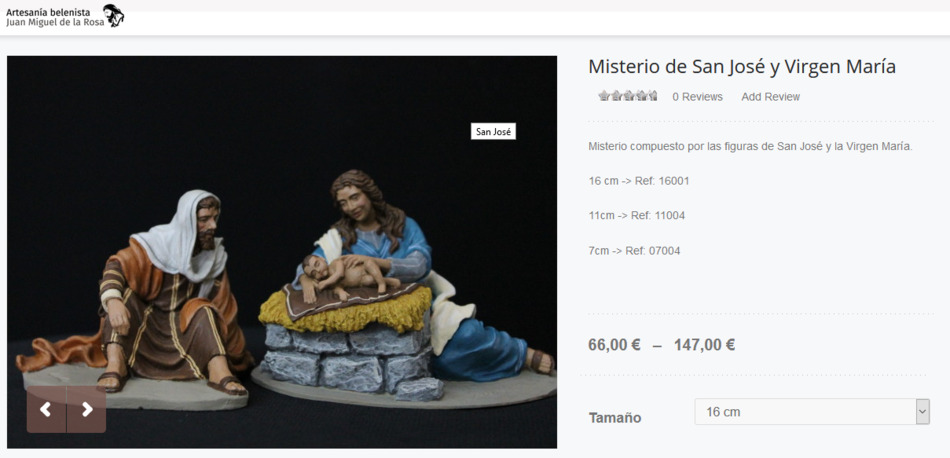The height and width of the screenshot is (458, 950).
Task: Select the third rating star
Action: click(x=628, y=96)
